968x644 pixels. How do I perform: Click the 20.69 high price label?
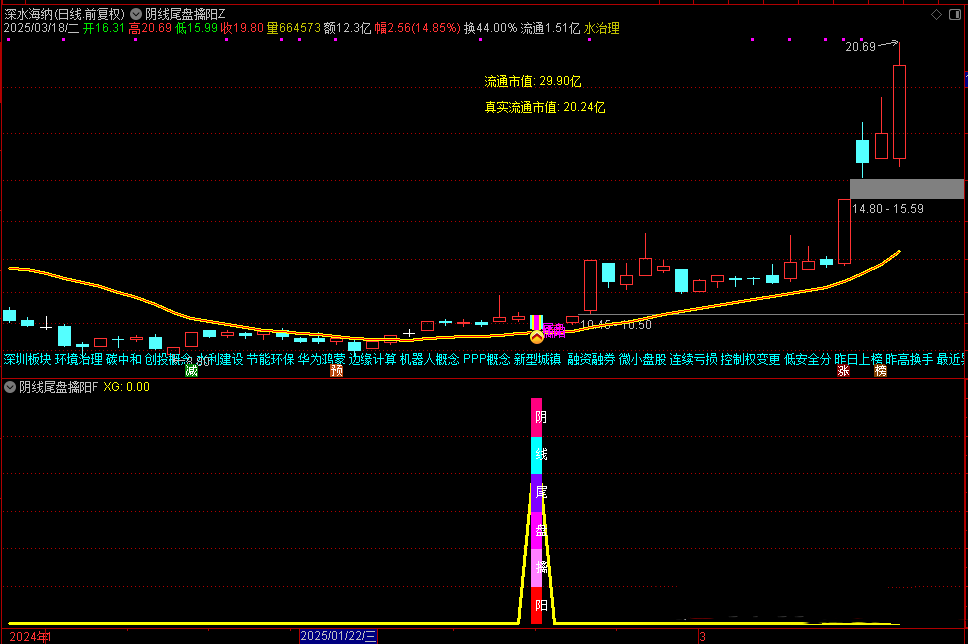click(859, 47)
